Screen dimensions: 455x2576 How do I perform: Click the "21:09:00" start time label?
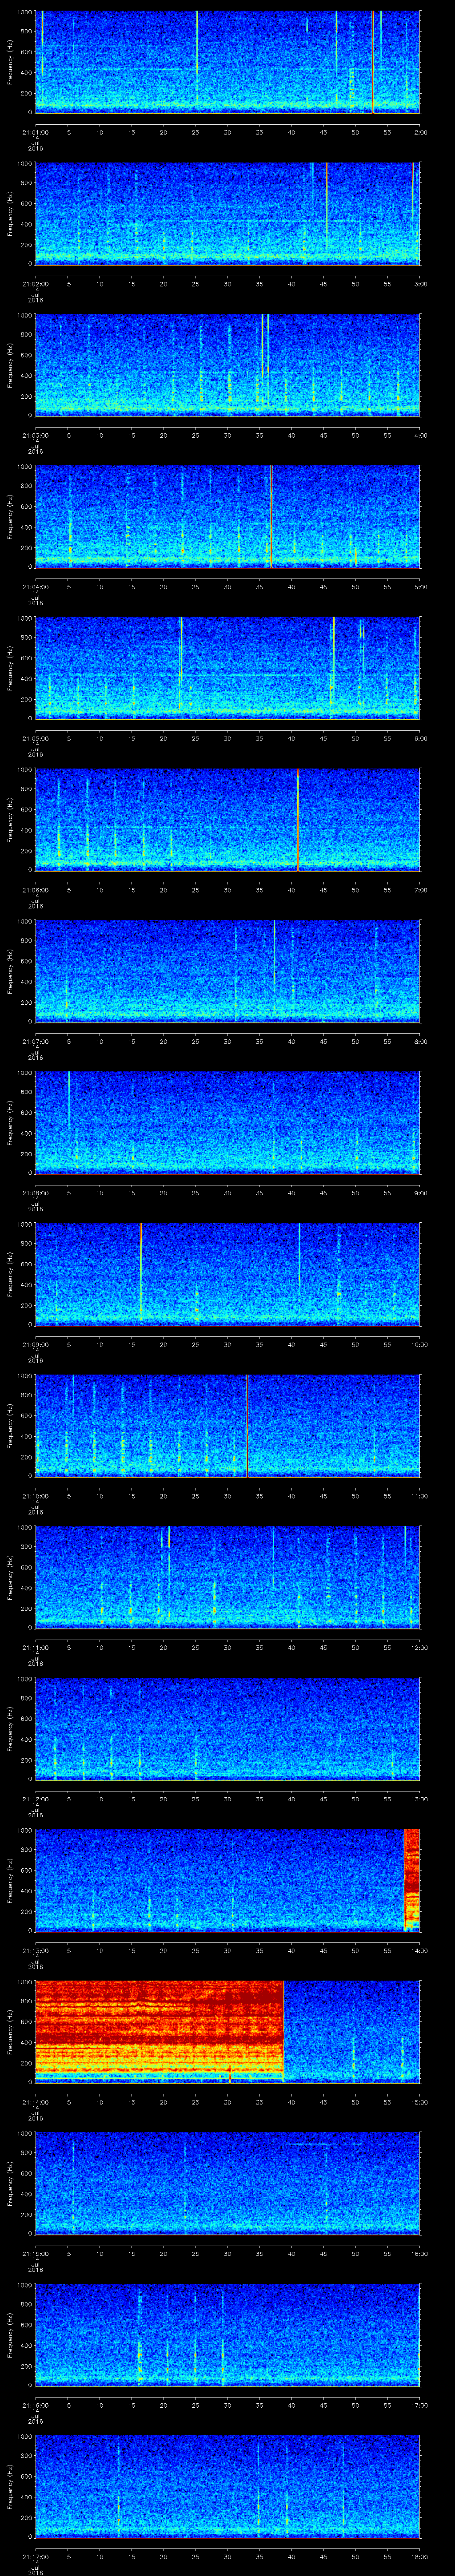click(36, 1343)
